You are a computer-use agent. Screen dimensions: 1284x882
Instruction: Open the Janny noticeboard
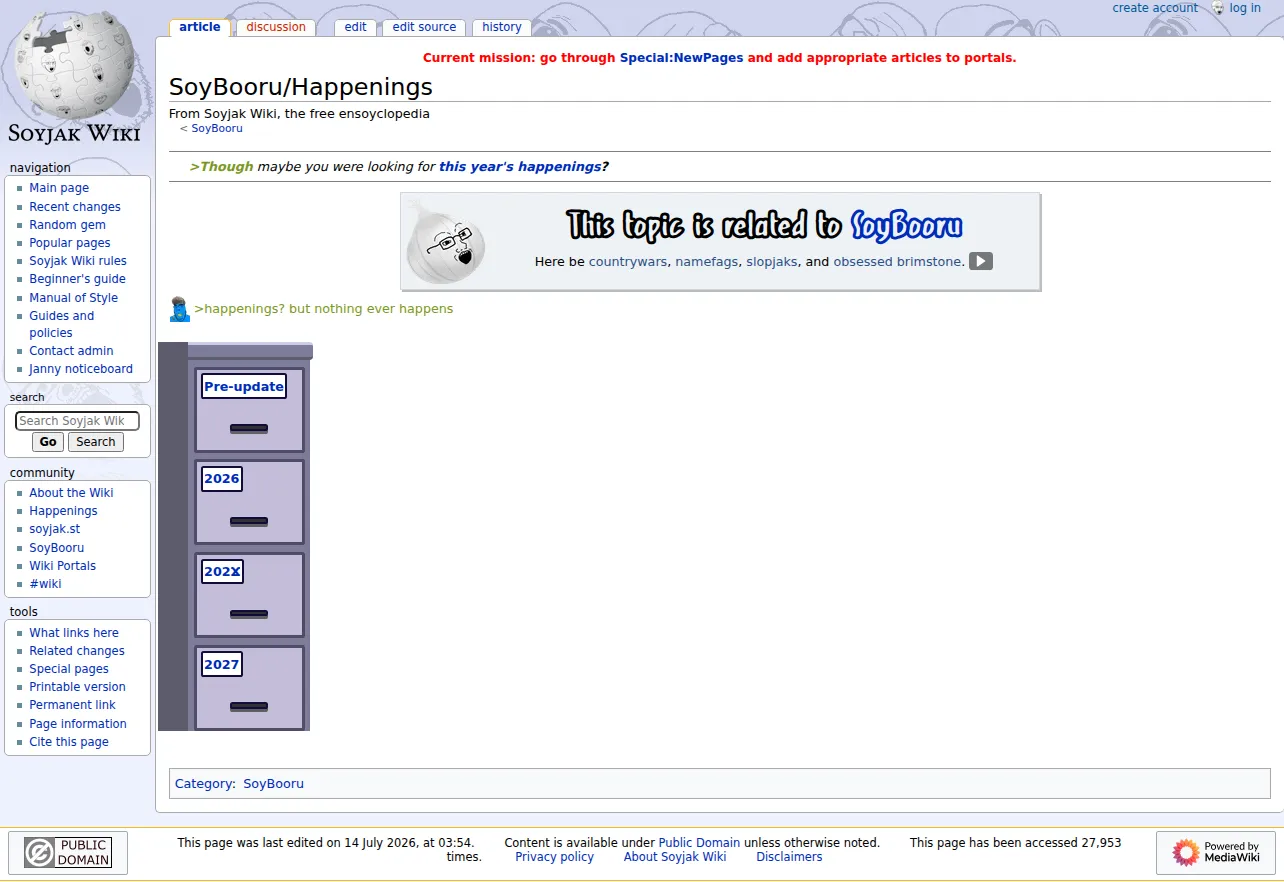pyautogui.click(x=81, y=369)
